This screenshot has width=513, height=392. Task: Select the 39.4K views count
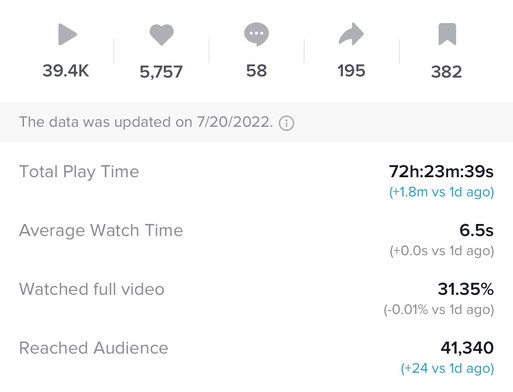(x=66, y=71)
